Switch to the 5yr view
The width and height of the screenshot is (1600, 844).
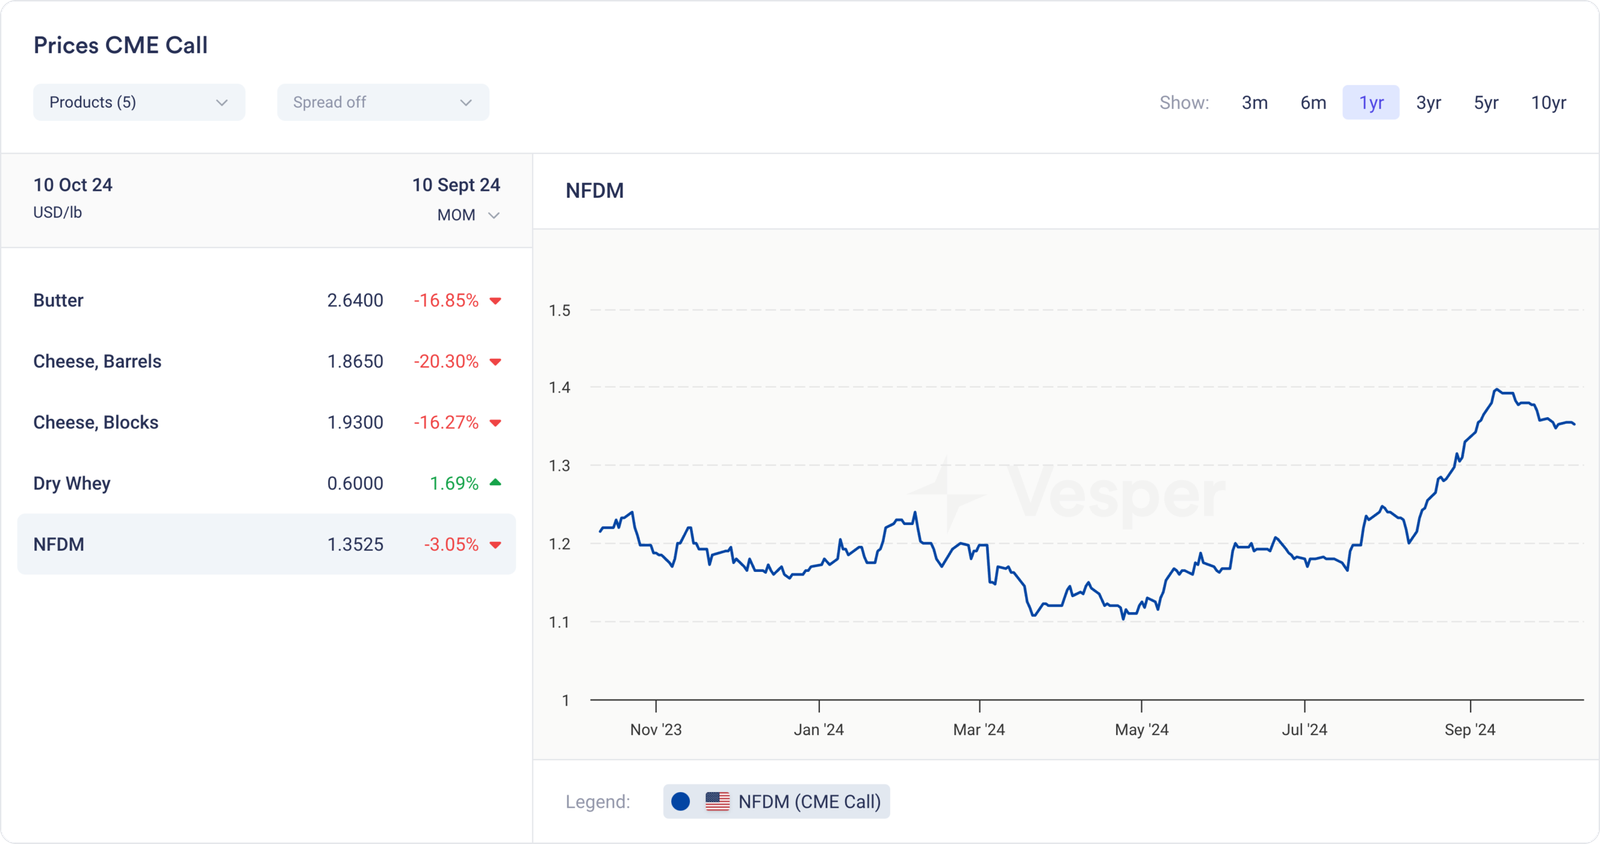[x=1486, y=102]
